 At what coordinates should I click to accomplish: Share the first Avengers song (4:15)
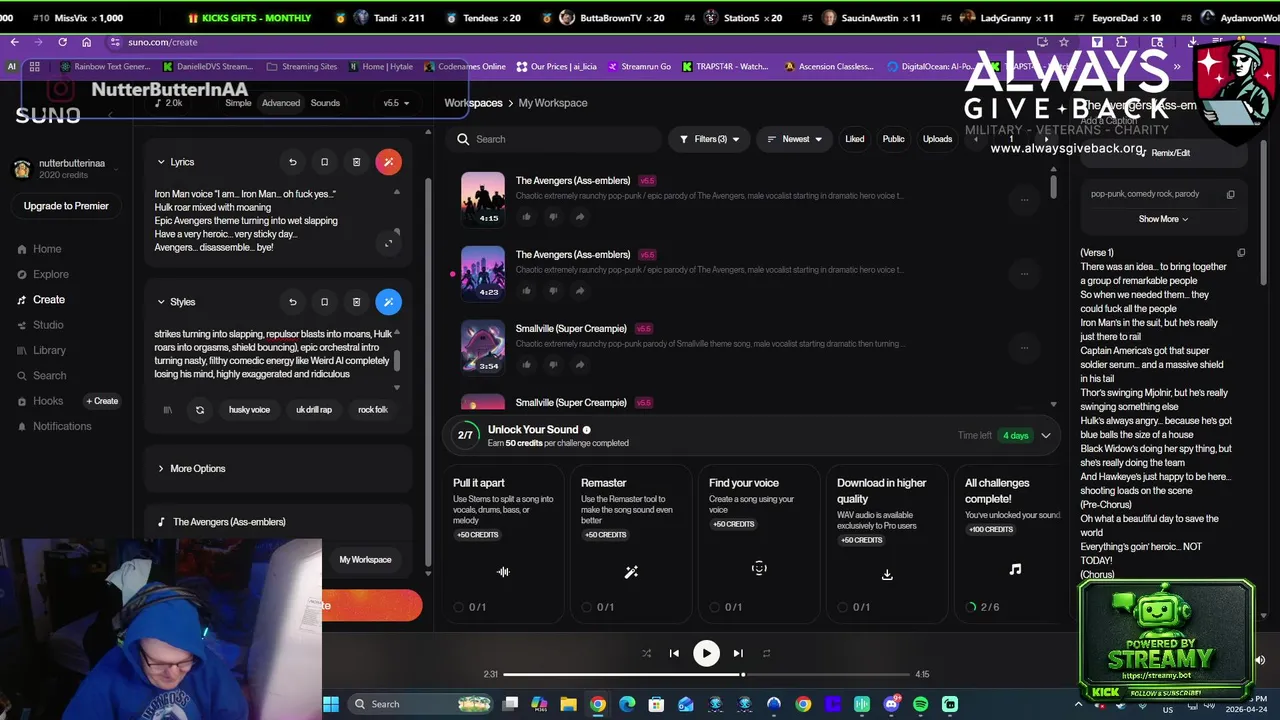(580, 217)
